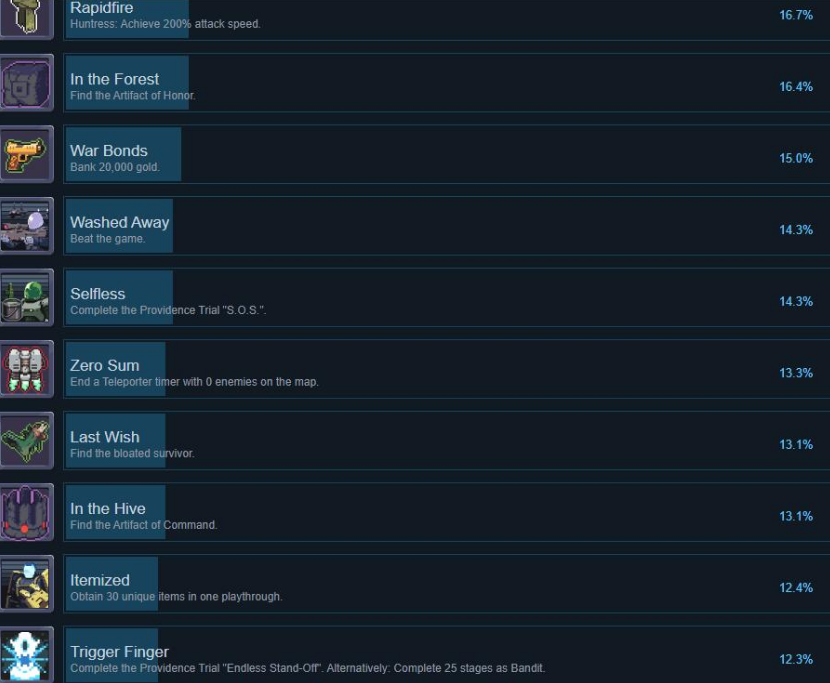This screenshot has width=830, height=683.
Task: Click the Rapidfire achievement icon
Action: tap(26, 19)
